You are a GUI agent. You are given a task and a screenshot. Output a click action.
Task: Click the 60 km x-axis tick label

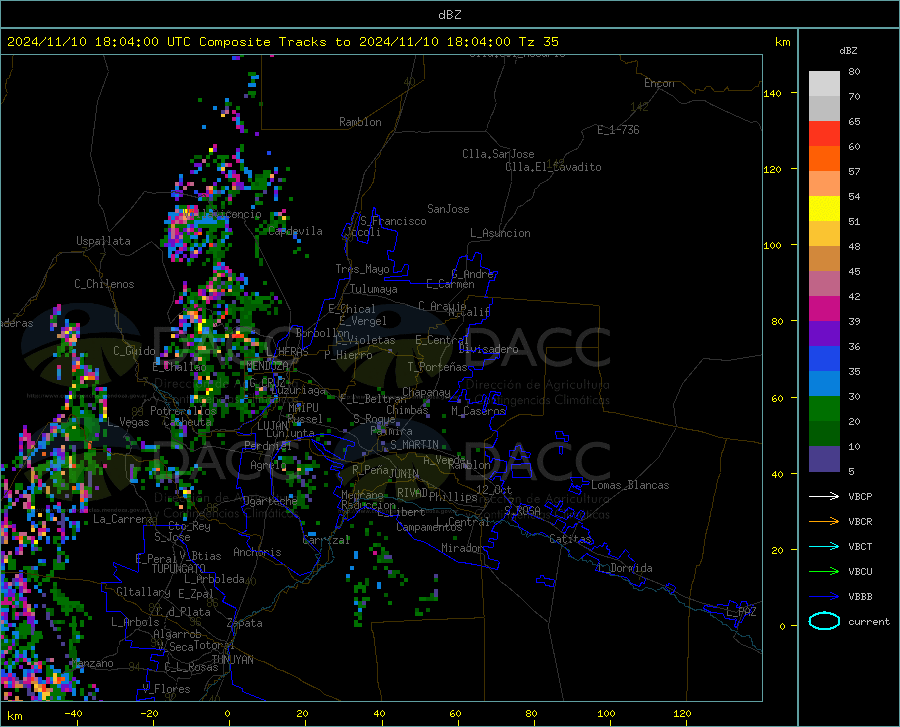coord(455,713)
